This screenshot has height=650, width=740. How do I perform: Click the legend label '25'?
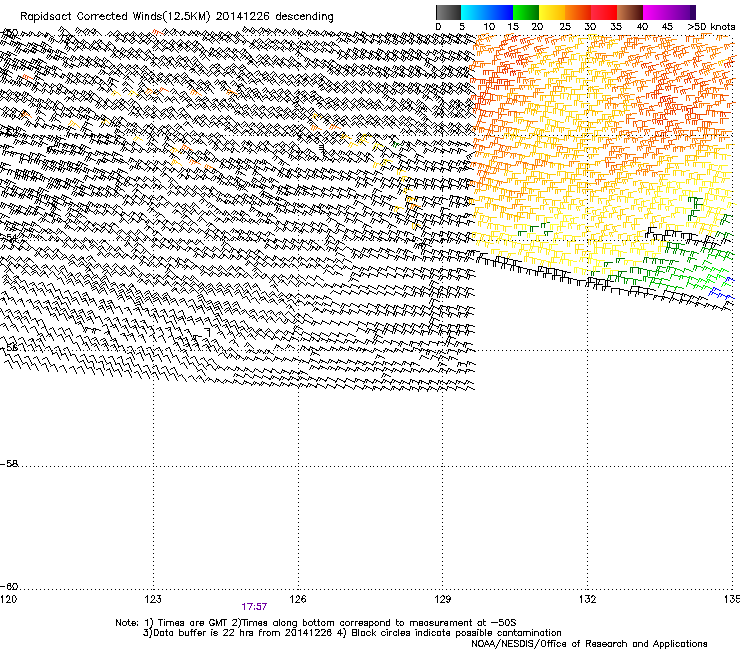565,26
